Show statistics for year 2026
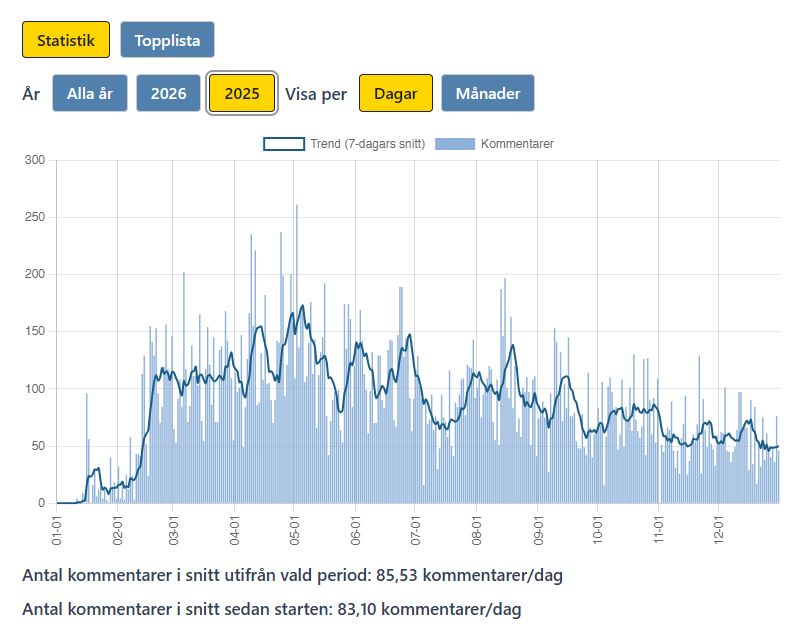This screenshot has height=638, width=802. click(x=168, y=94)
